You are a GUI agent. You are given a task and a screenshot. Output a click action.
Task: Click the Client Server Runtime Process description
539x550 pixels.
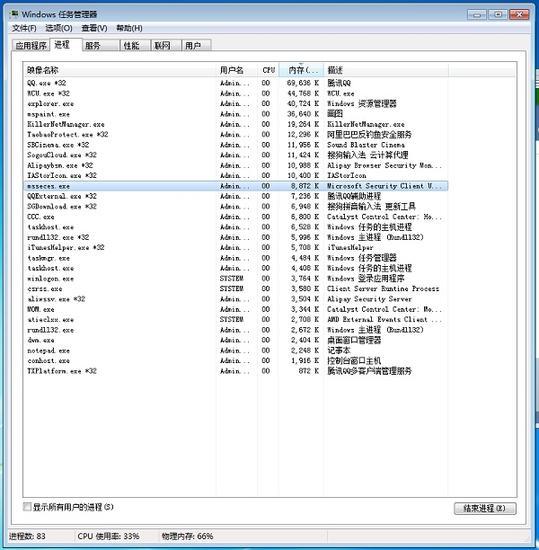point(383,289)
